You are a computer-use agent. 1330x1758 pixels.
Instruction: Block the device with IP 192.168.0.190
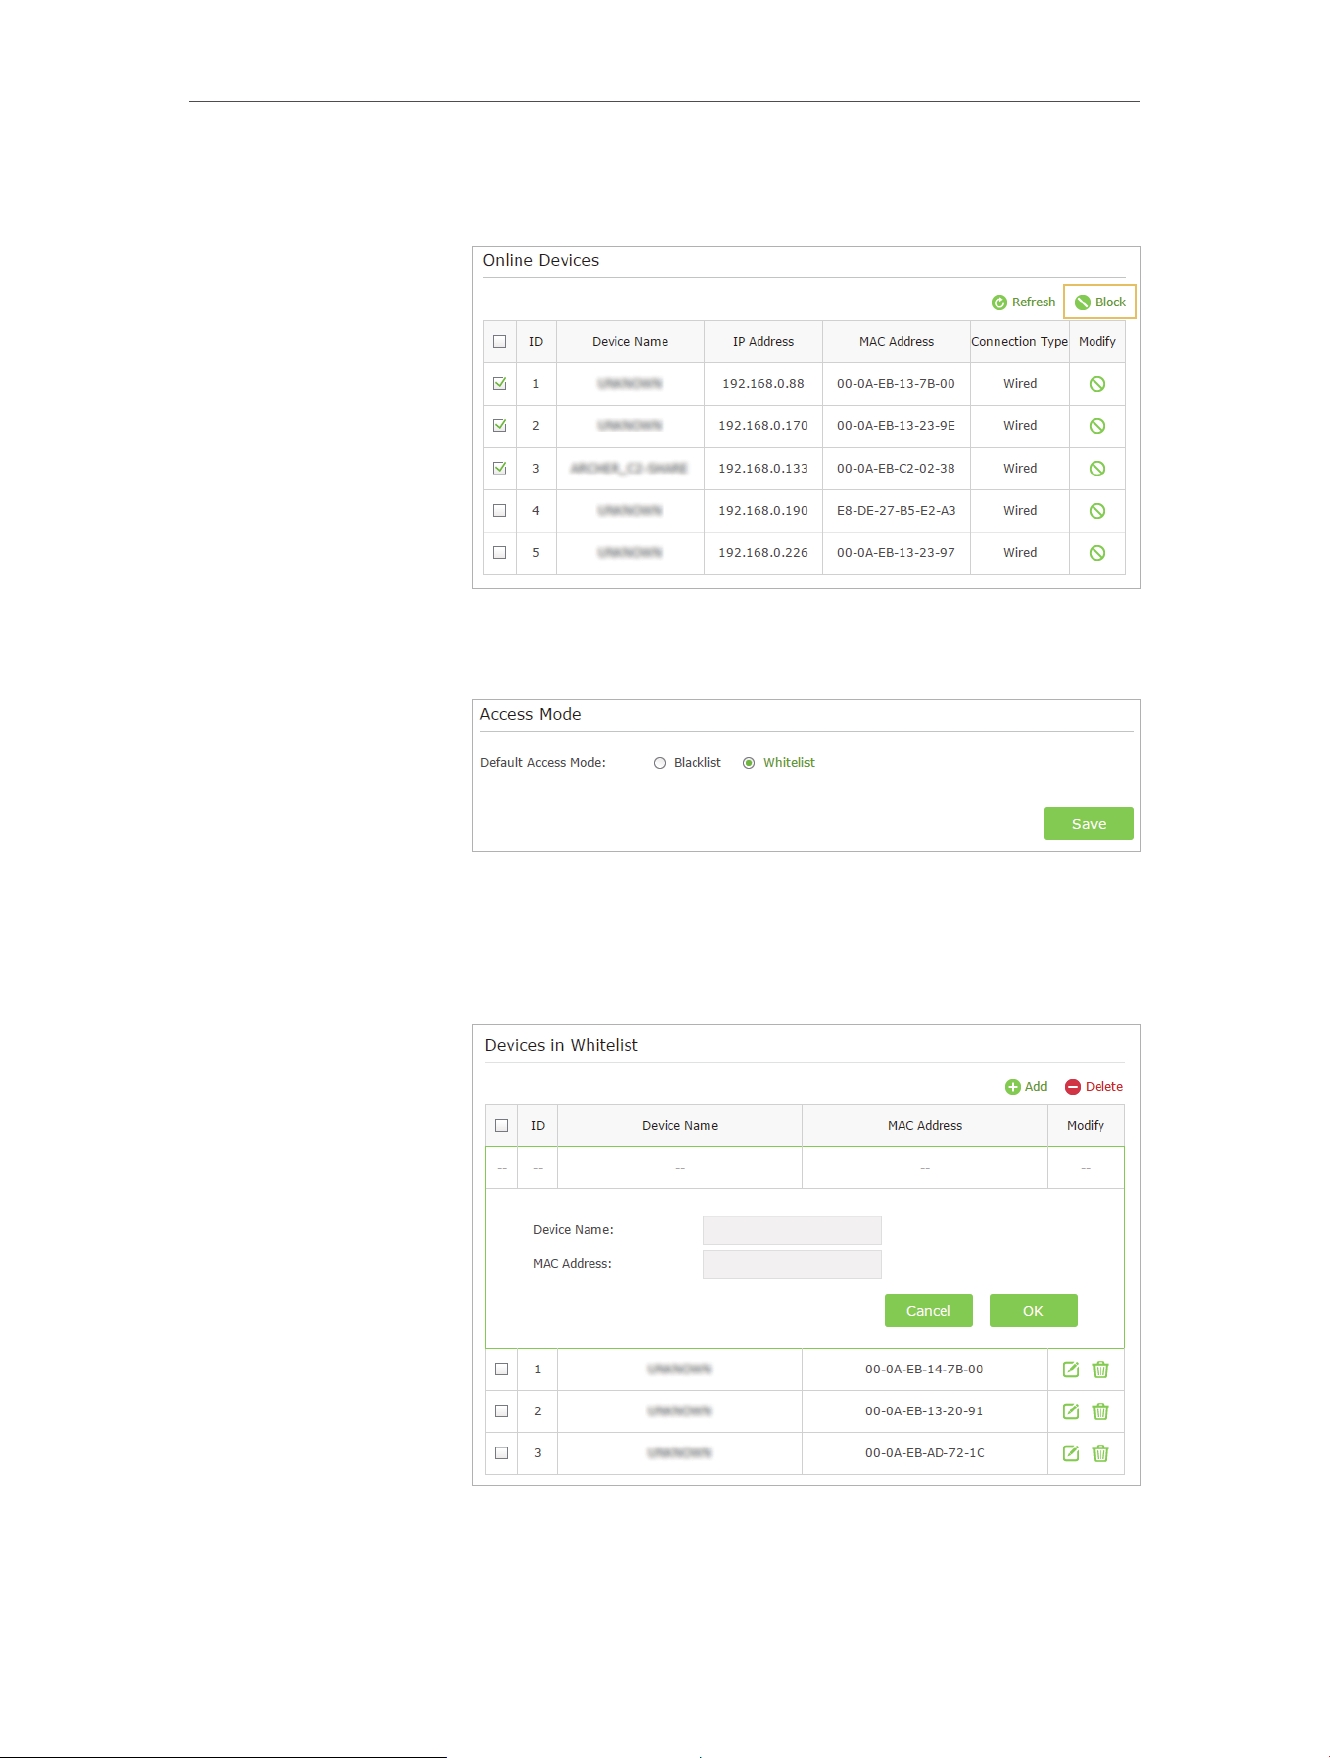(x=1097, y=511)
